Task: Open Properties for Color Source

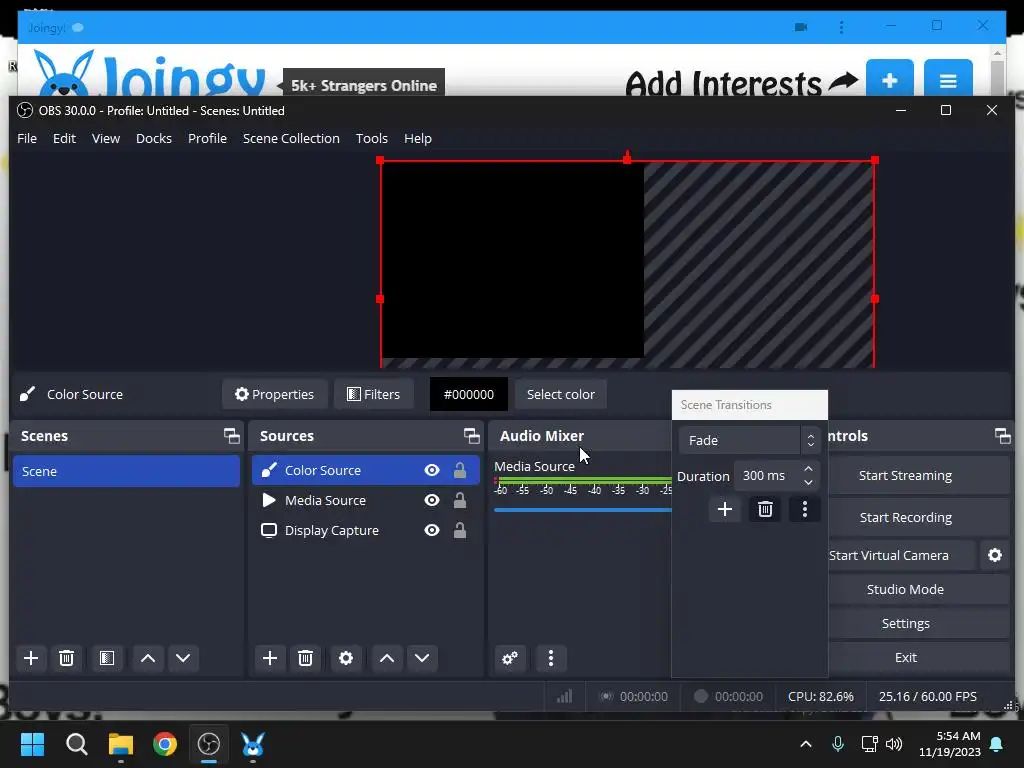Action: [x=275, y=394]
